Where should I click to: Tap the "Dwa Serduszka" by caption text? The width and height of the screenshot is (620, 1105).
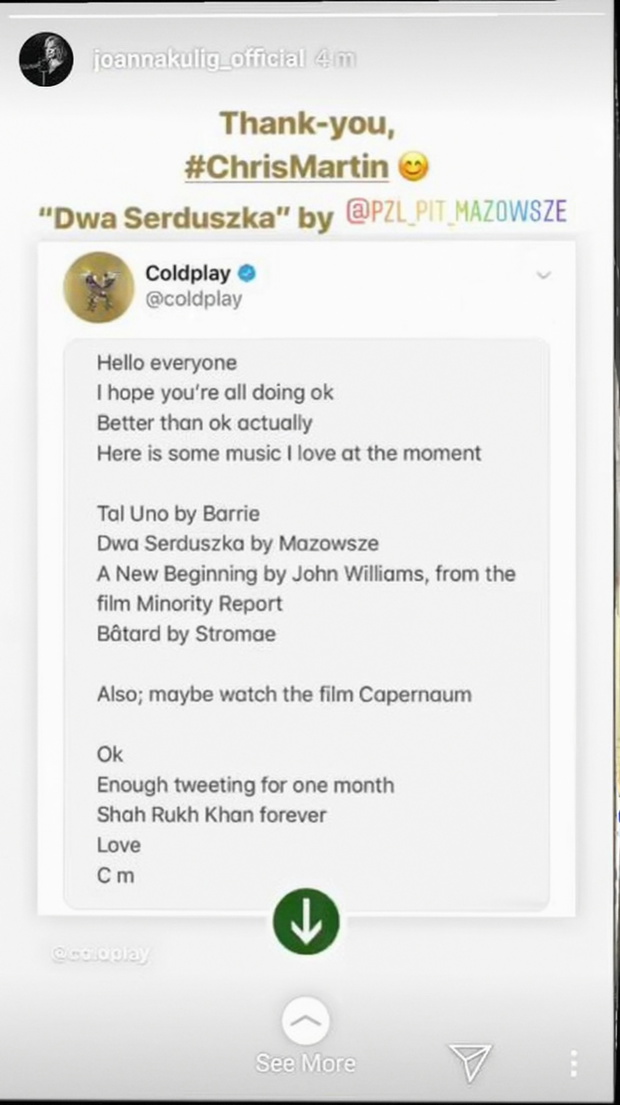click(x=186, y=216)
